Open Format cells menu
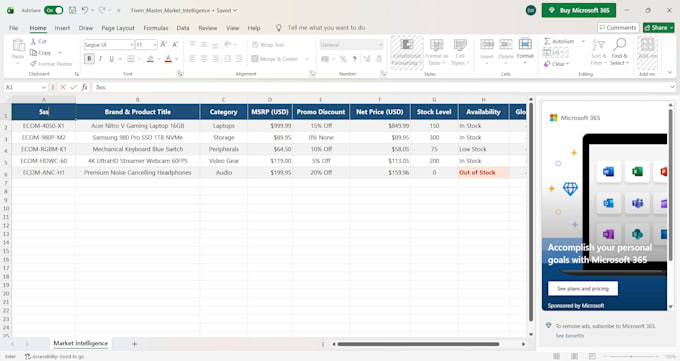The image size is (680, 361). (525, 51)
